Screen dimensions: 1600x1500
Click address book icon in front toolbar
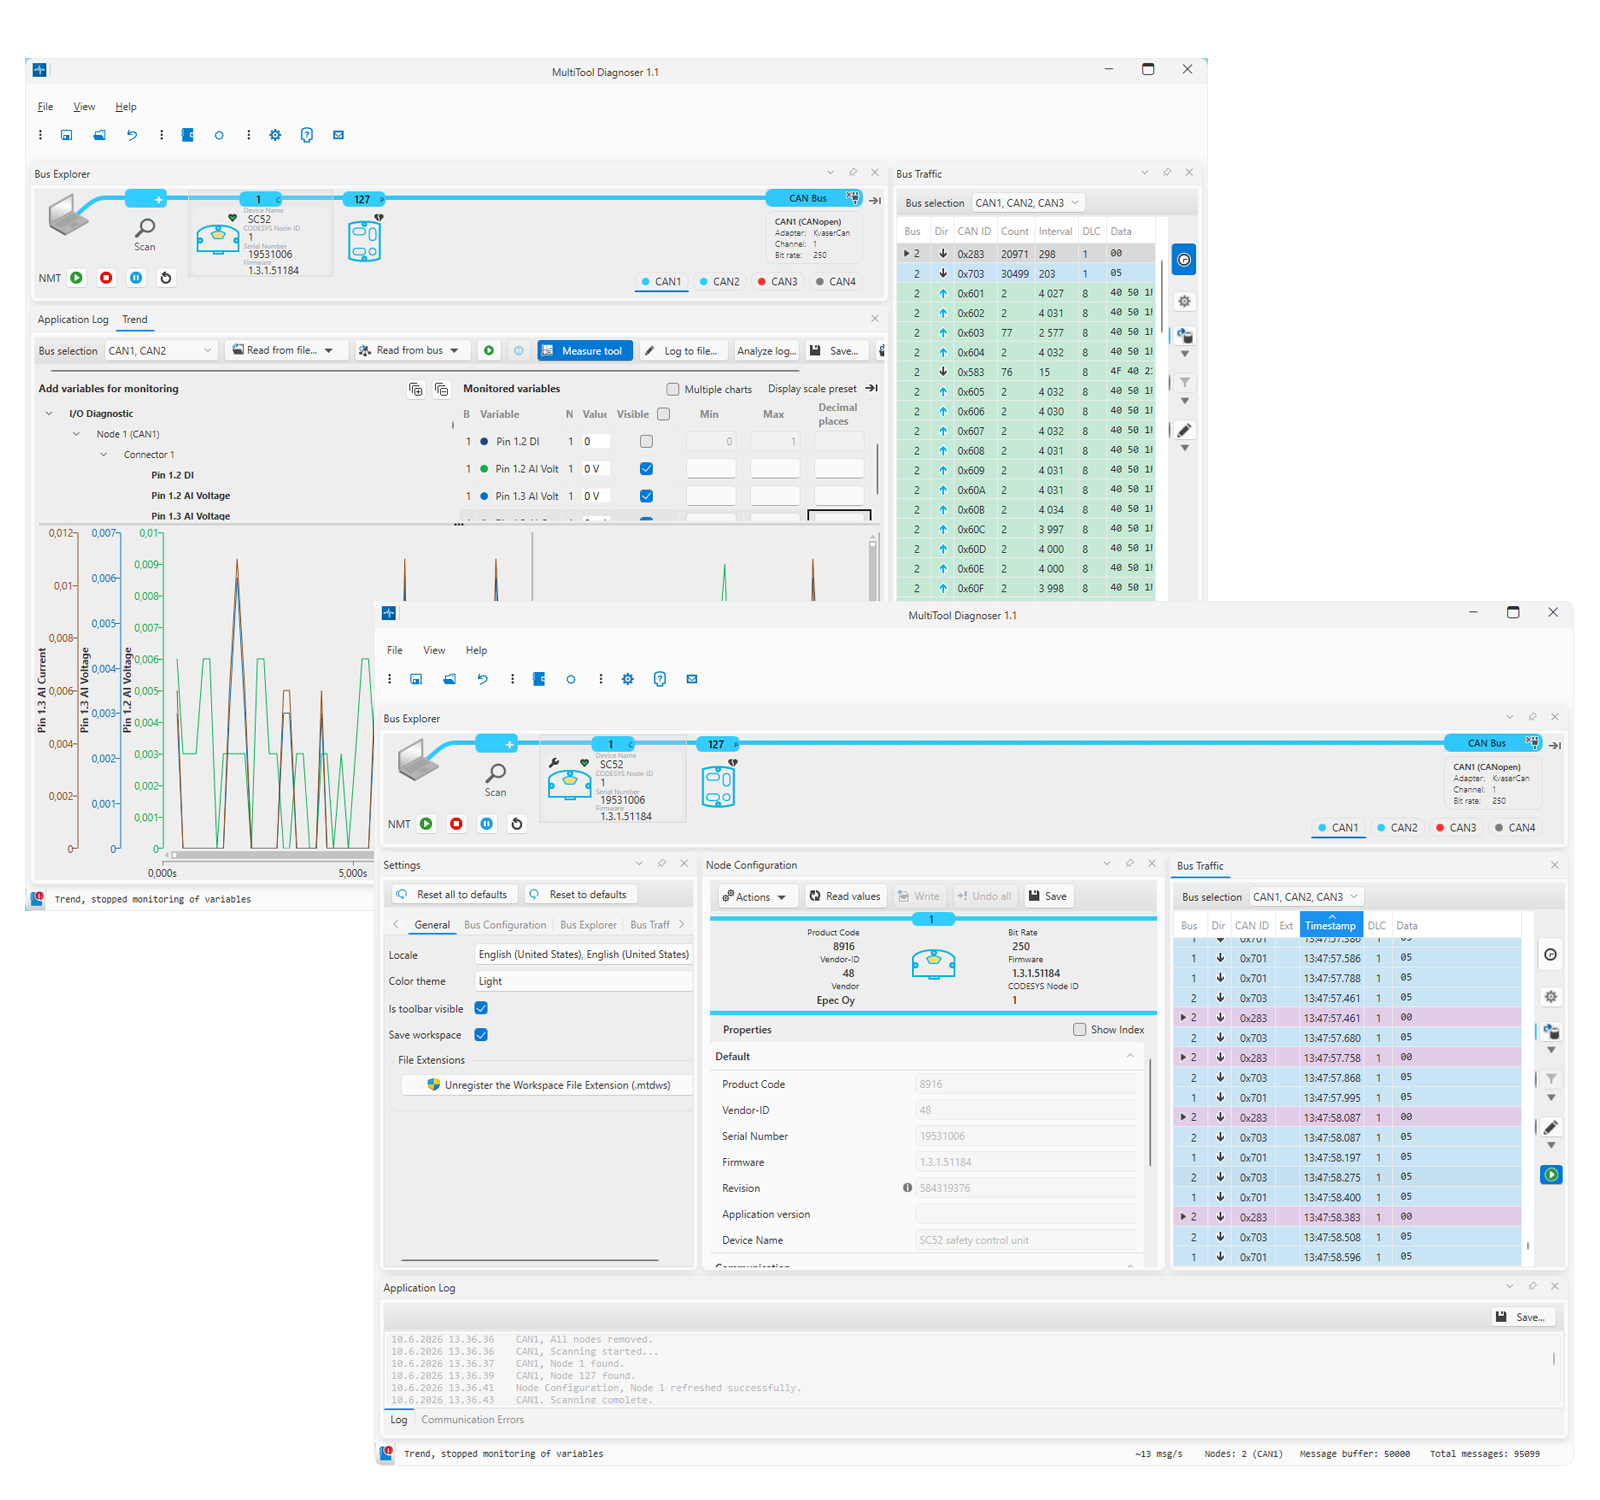[x=539, y=679]
